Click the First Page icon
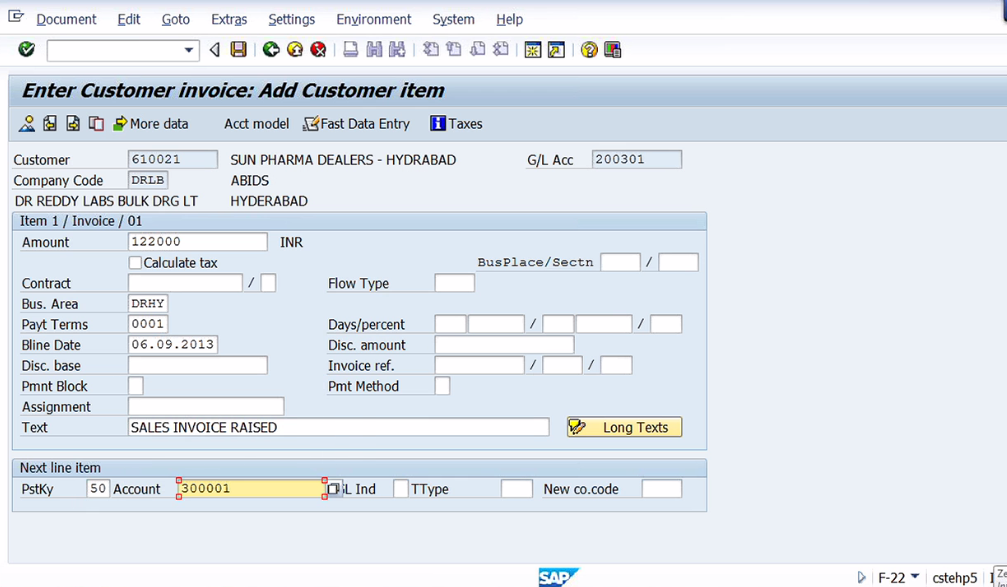This screenshot has height=587, width=1007. (x=430, y=49)
